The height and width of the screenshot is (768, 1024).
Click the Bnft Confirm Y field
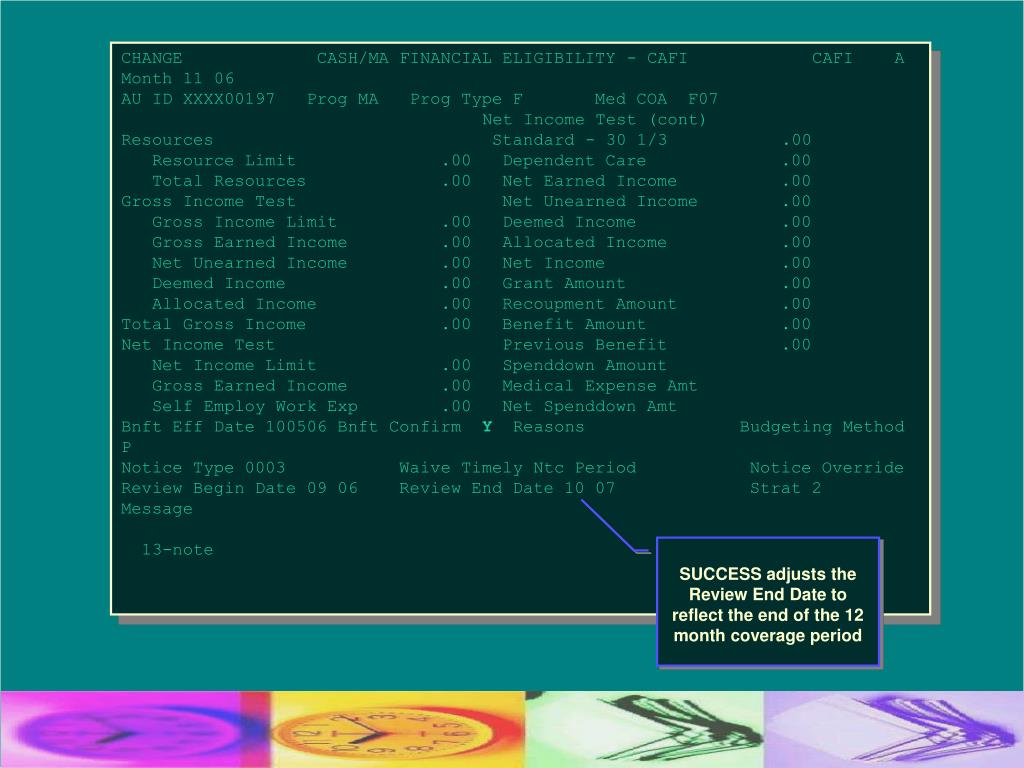point(487,427)
